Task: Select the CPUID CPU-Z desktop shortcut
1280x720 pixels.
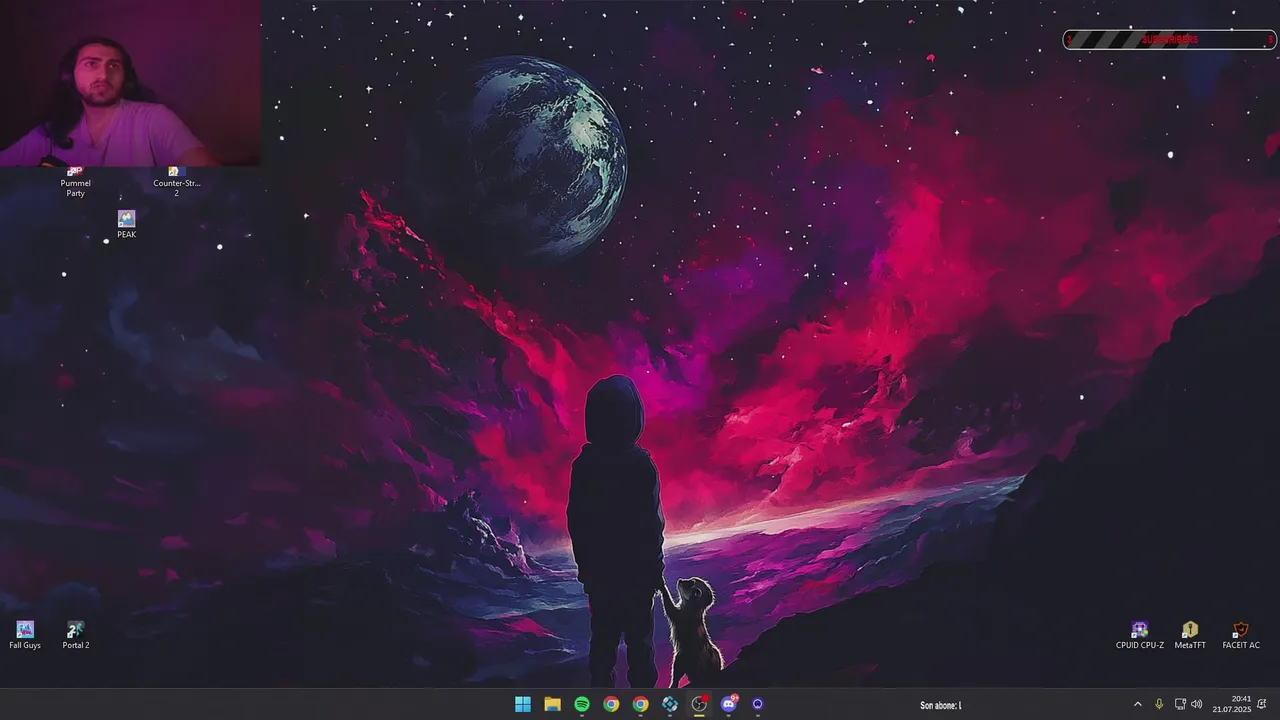Action: [1140, 635]
